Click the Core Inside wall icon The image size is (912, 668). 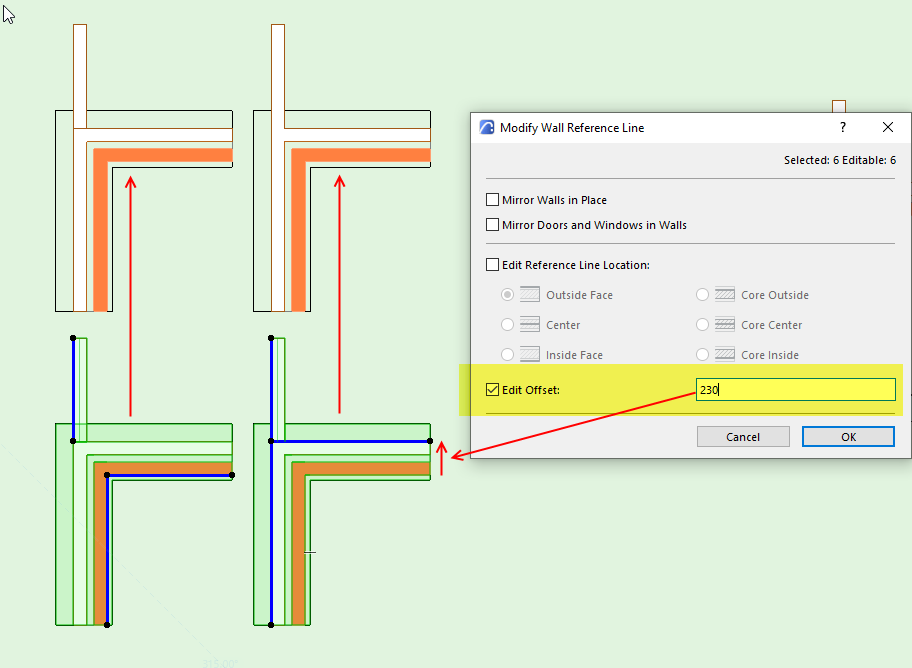[x=724, y=354]
